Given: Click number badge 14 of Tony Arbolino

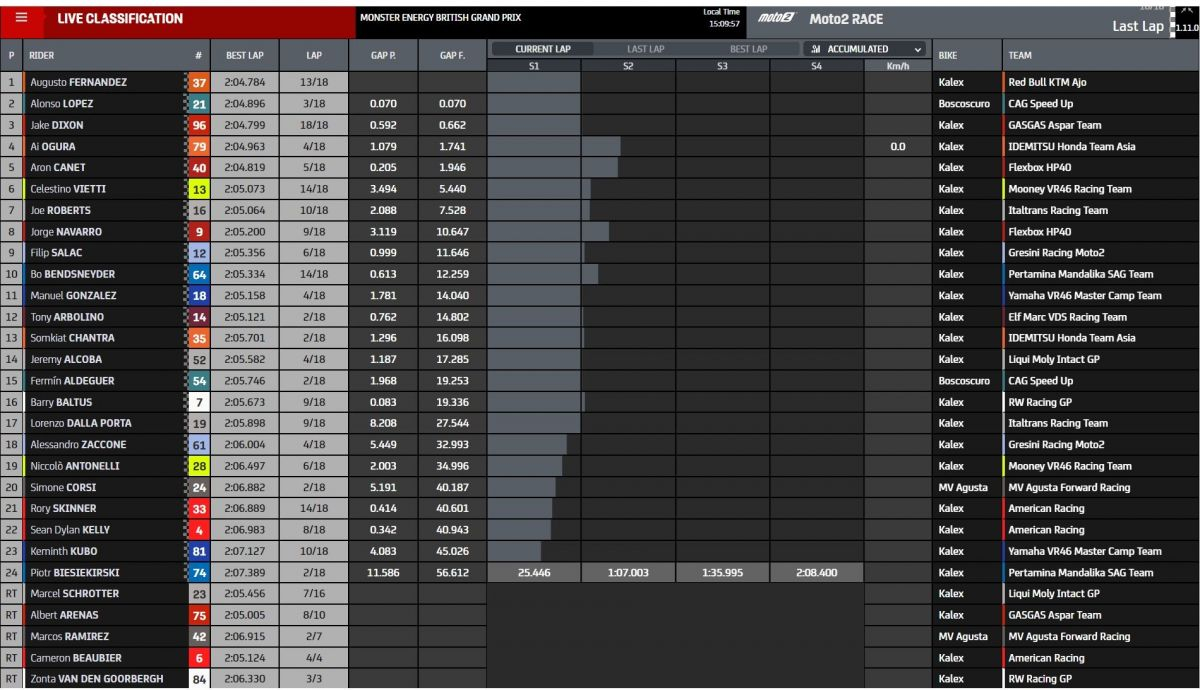Looking at the screenshot, I should point(199,317).
